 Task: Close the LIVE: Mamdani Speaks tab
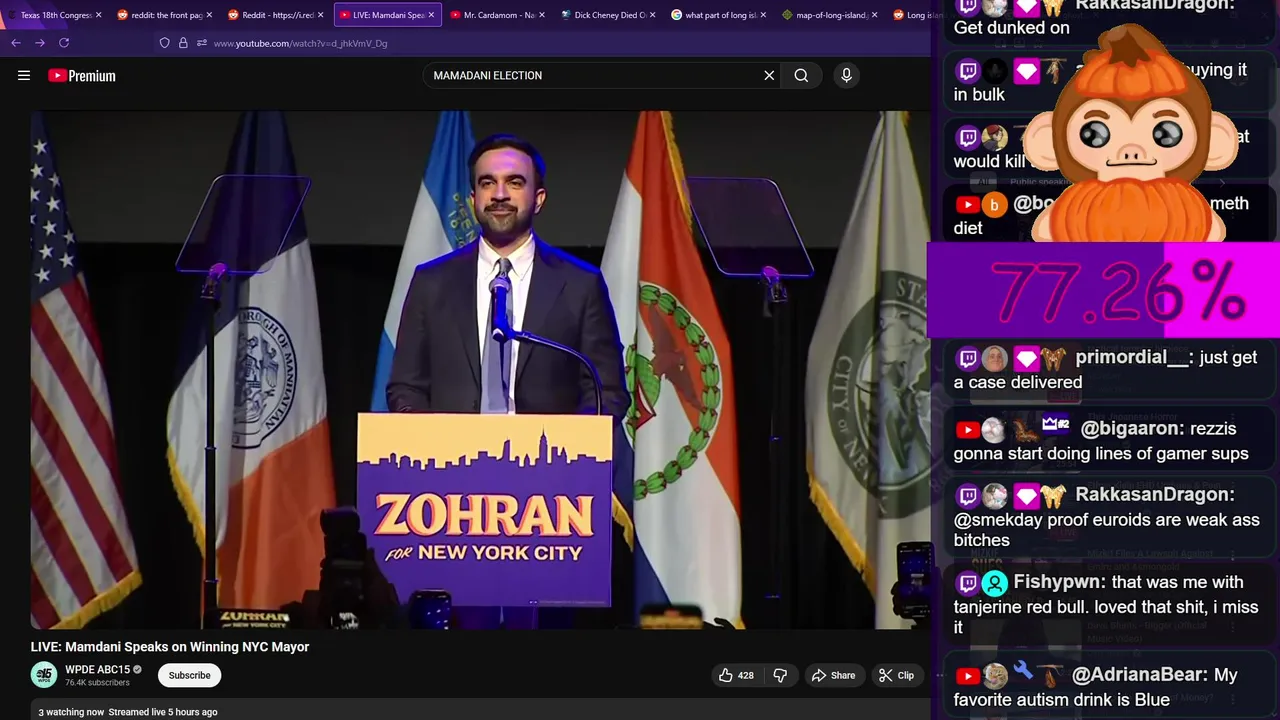pyautogui.click(x=431, y=15)
